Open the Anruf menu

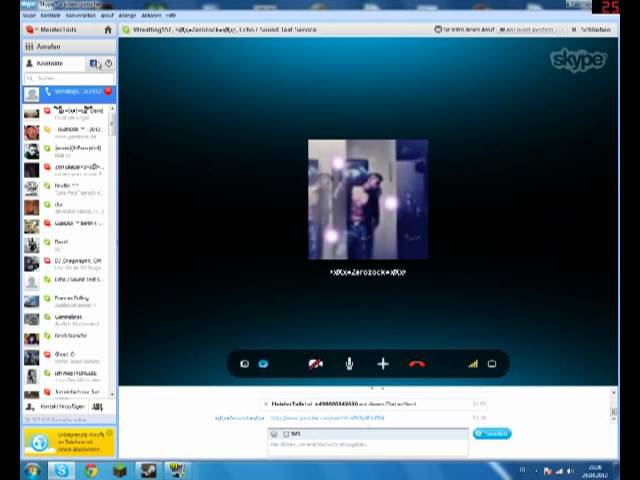107,15
